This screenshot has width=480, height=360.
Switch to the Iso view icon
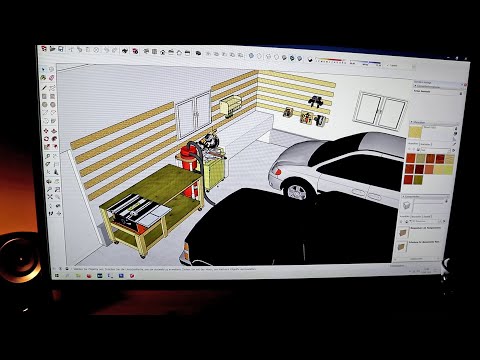pos(146,51)
